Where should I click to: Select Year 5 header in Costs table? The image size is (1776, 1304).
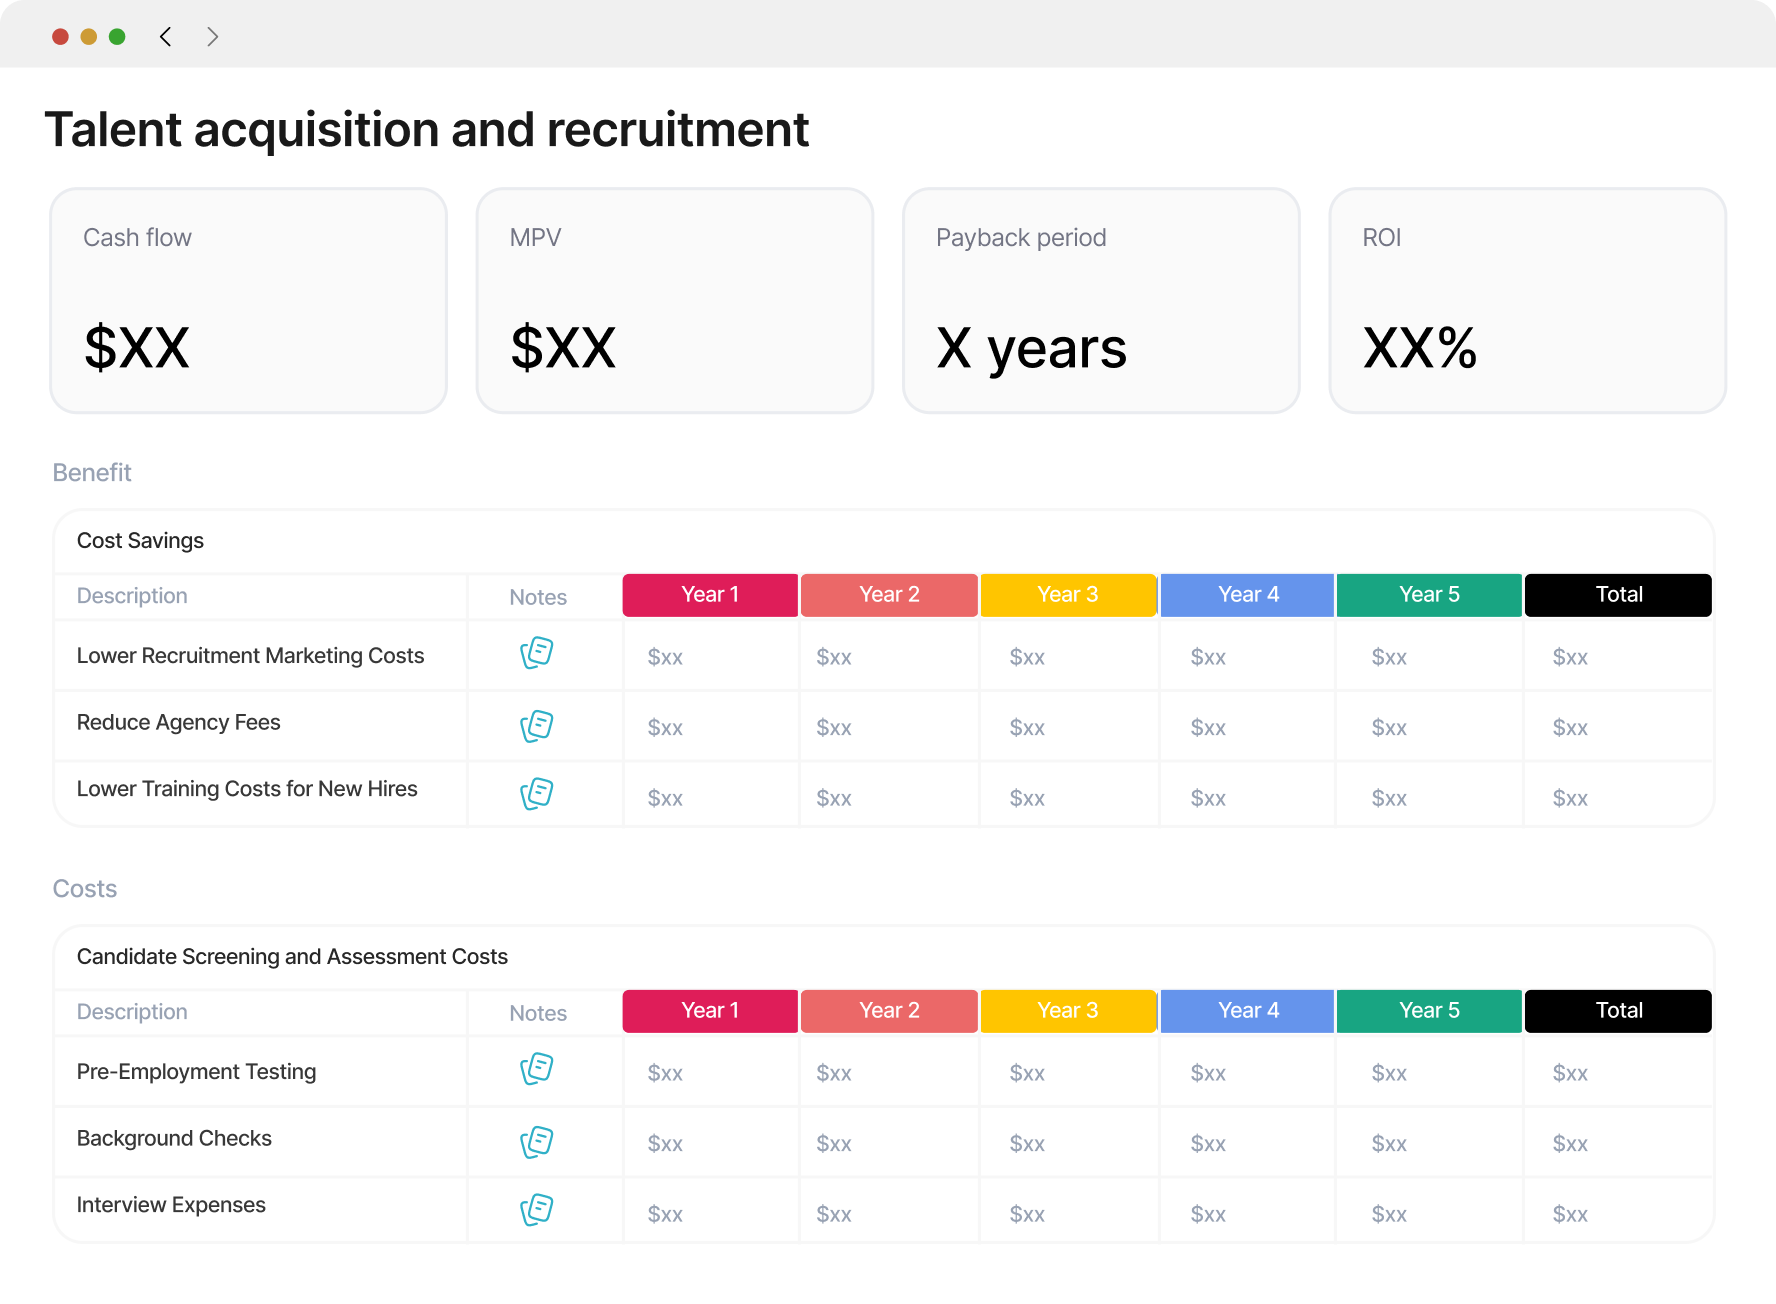pyautogui.click(x=1429, y=1011)
